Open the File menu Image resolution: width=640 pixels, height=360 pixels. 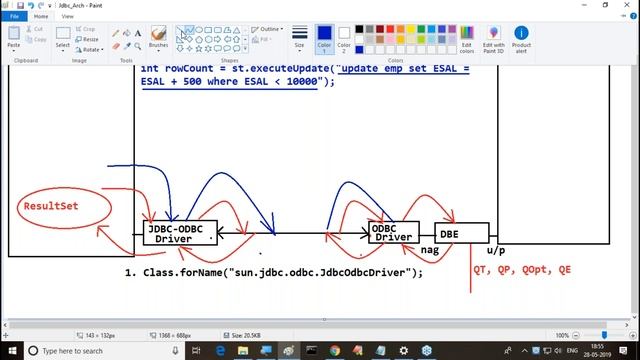14,16
